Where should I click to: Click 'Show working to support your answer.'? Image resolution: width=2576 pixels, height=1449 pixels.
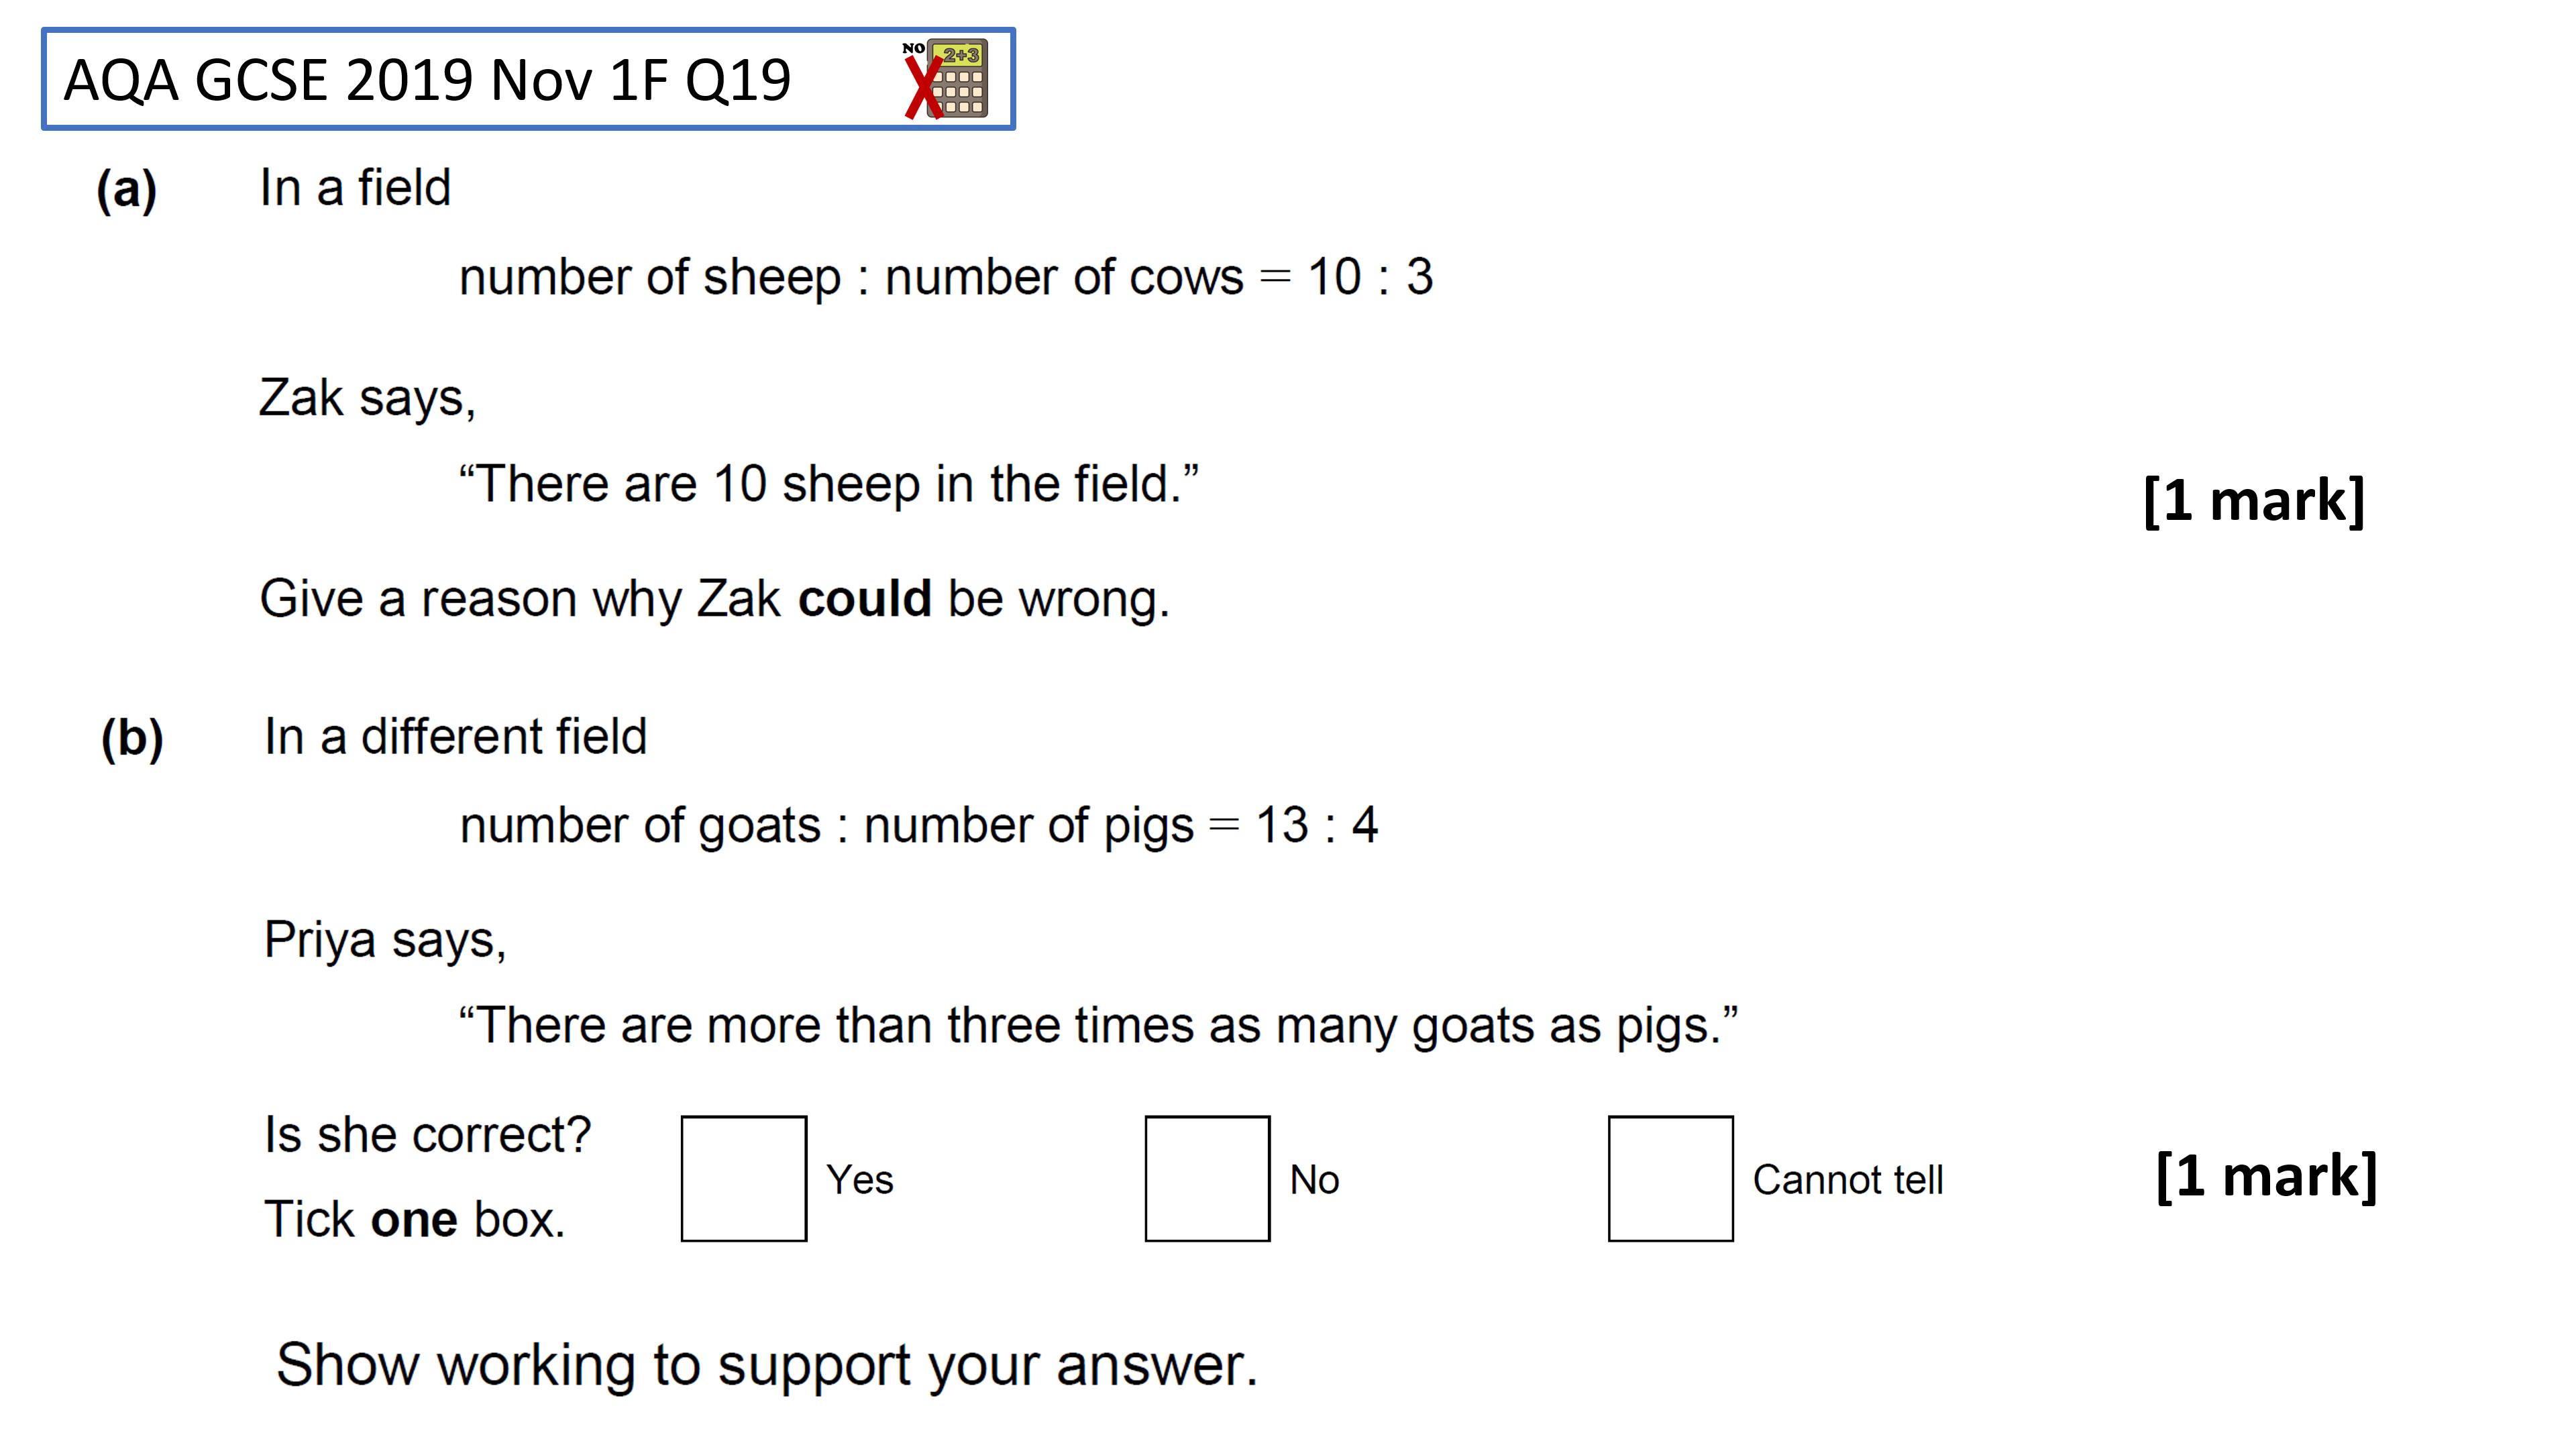point(766,1365)
